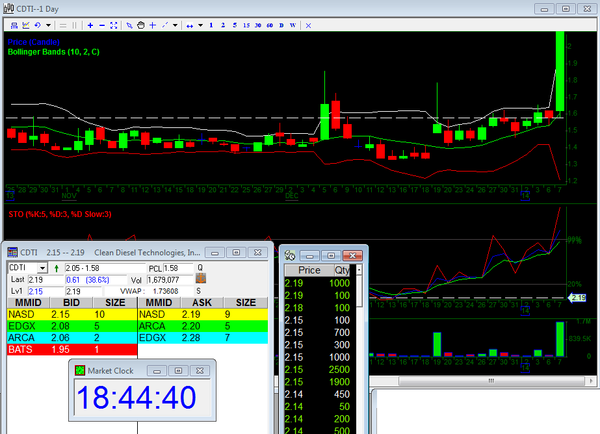This screenshot has height=434, width=600.
Task: Click the bid-side MMID column header
Action: coord(28,303)
